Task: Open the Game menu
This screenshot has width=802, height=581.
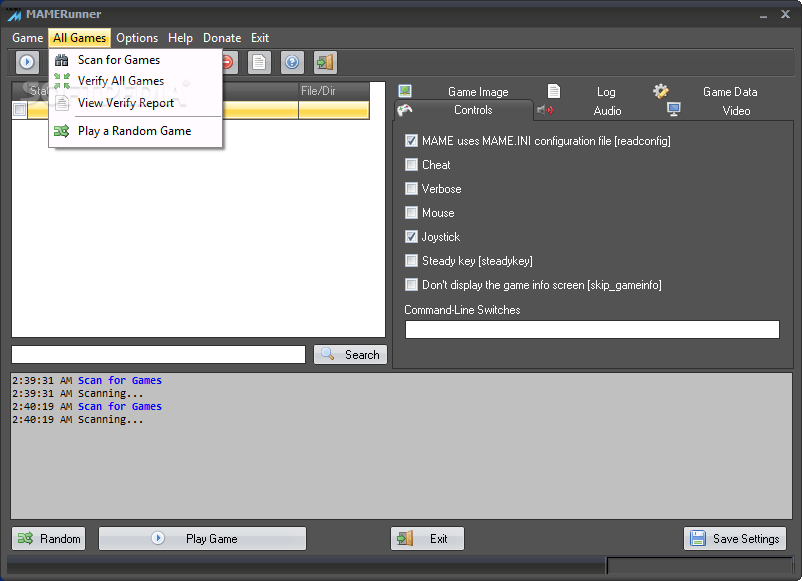Action: click(x=28, y=38)
